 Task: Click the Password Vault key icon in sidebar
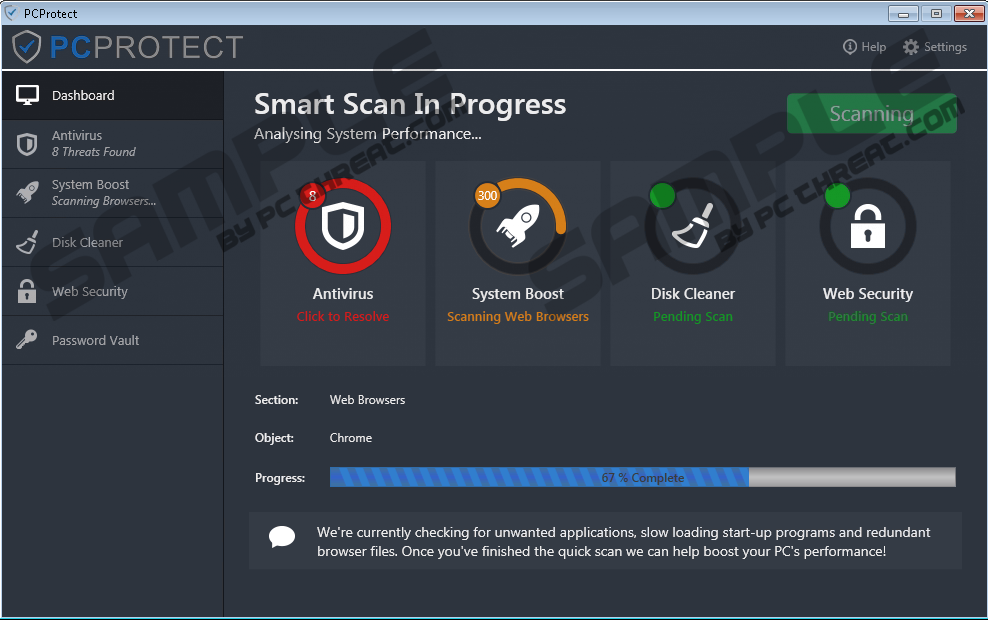tap(26, 340)
